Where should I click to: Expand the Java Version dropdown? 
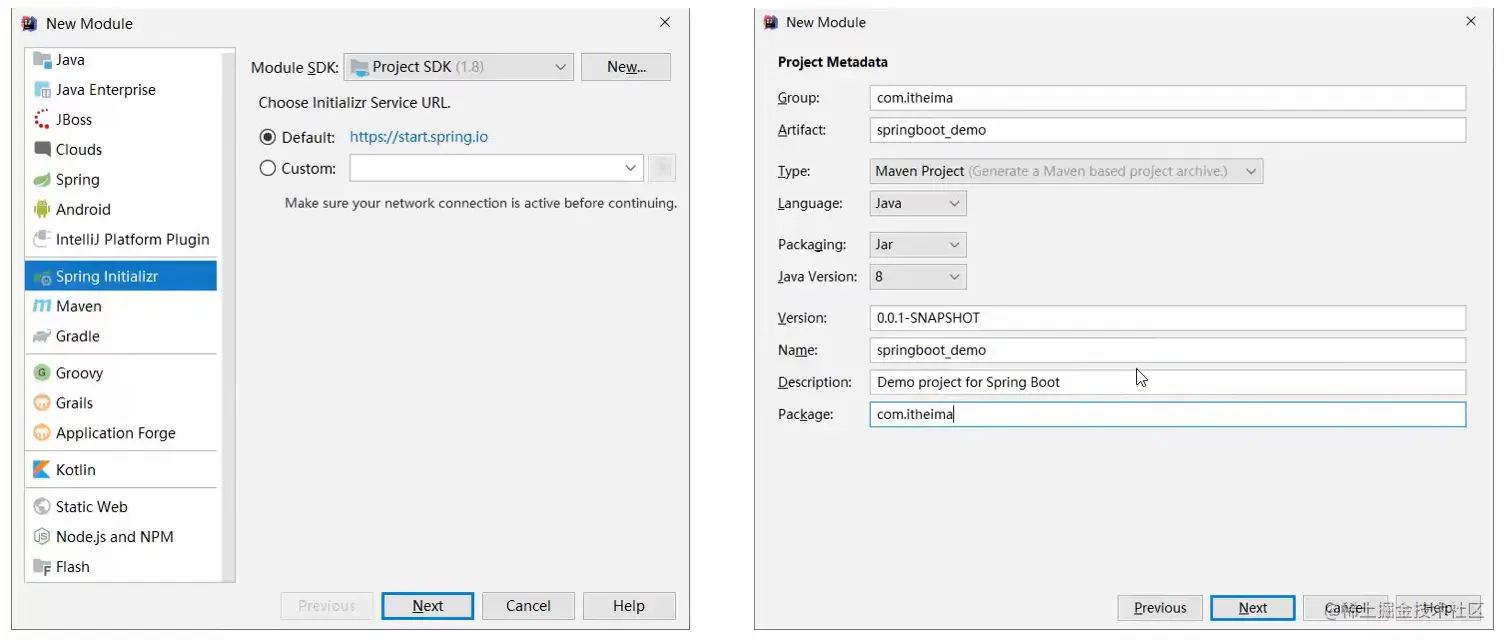tap(918, 277)
